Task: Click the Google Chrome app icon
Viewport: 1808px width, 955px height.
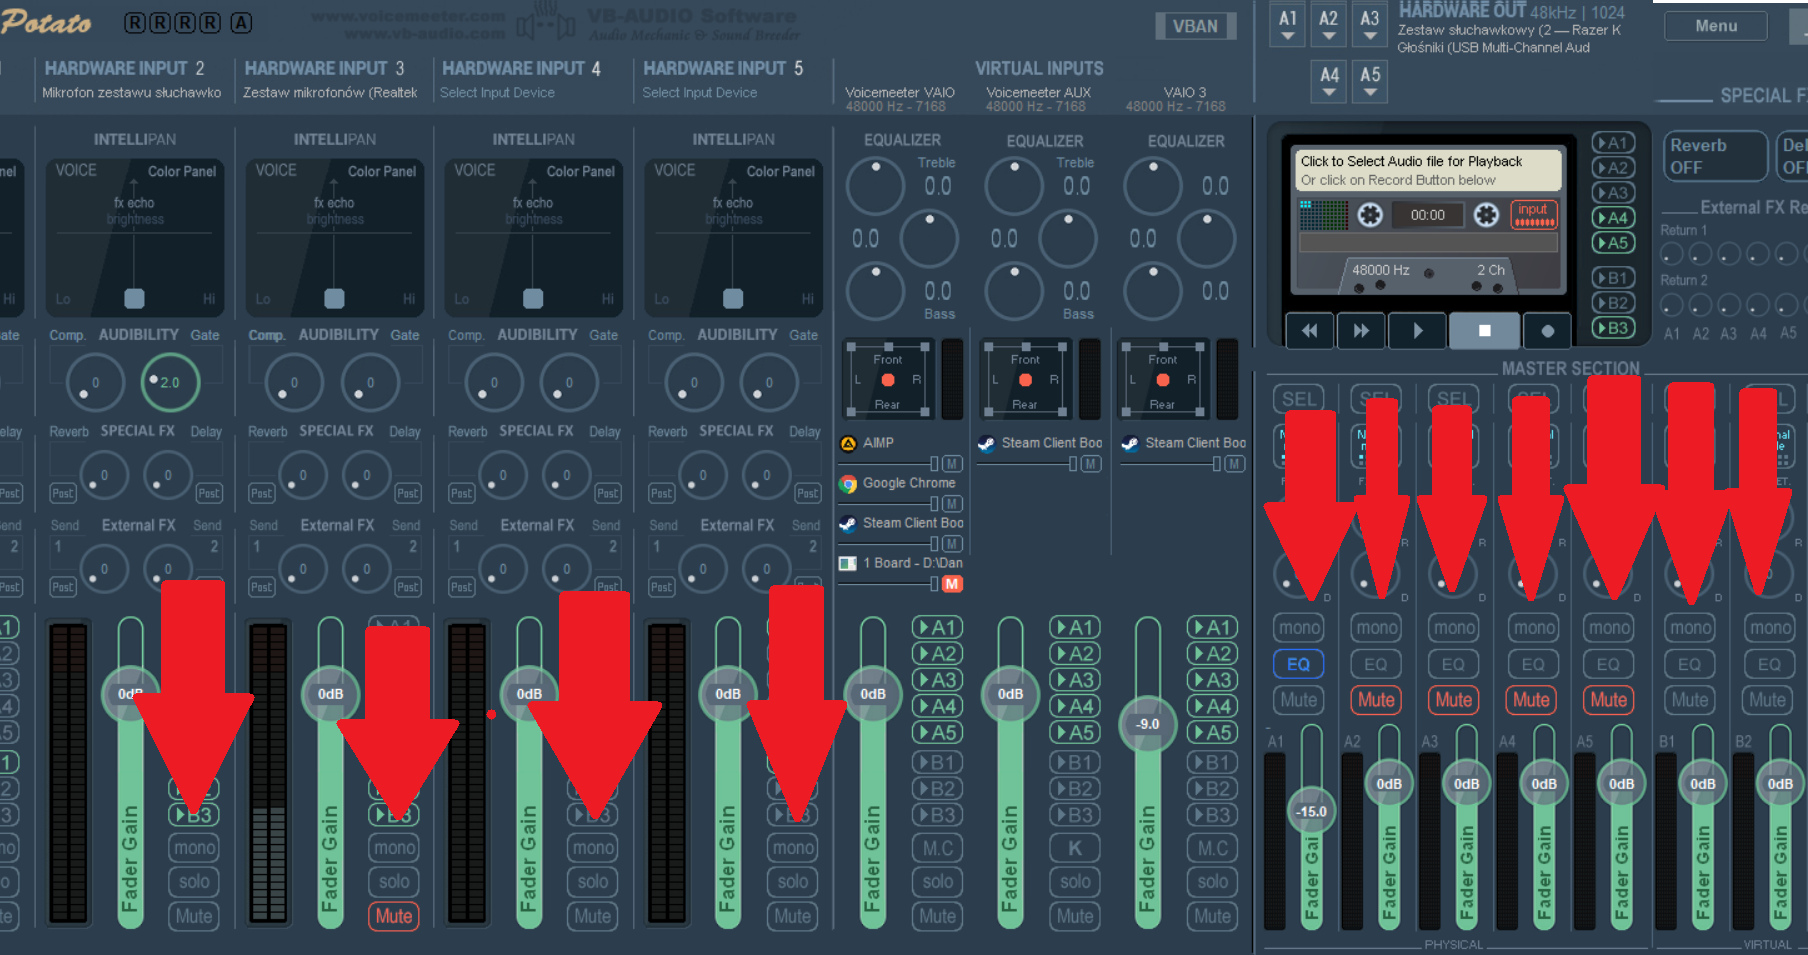Action: [x=848, y=484]
